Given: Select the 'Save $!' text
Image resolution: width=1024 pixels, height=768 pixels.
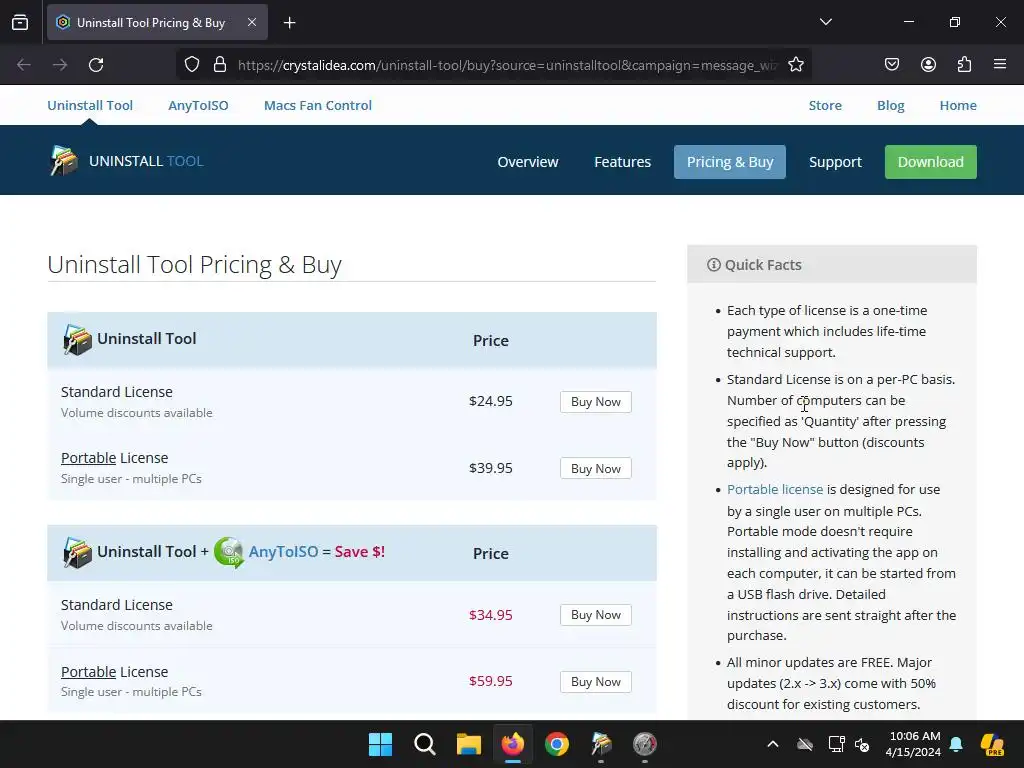Looking at the screenshot, I should point(360,552).
